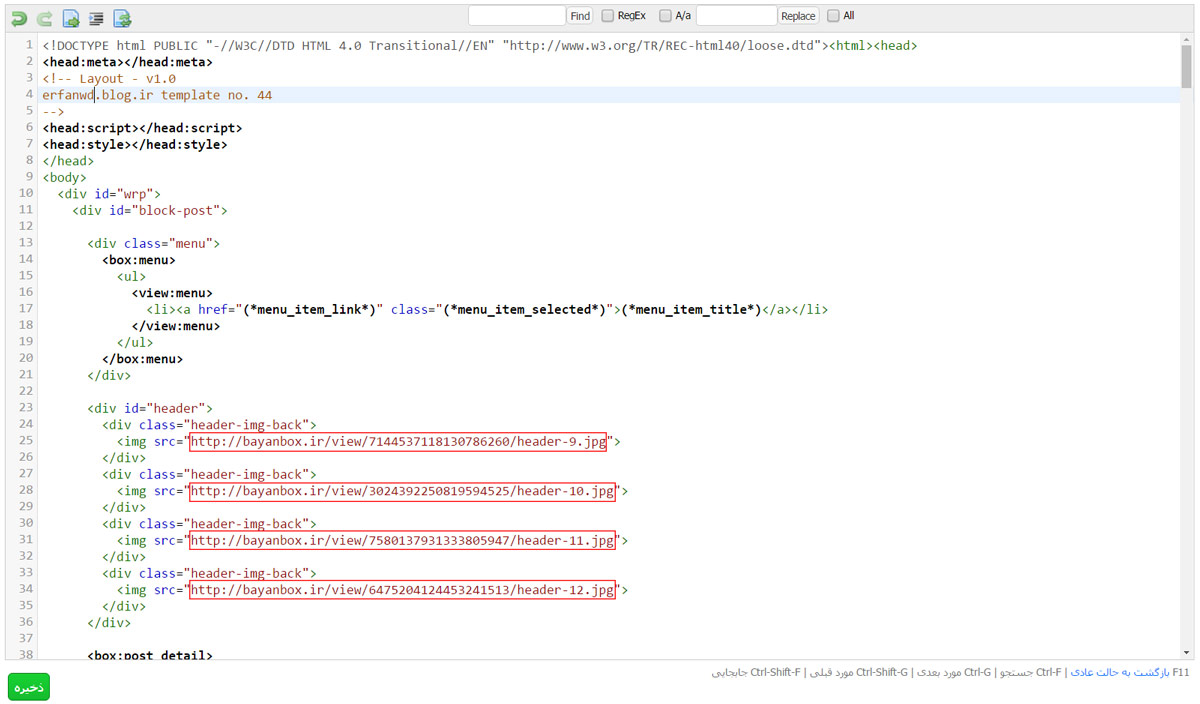The width and height of the screenshot is (1200, 704).
Task: Click the <div id="wrp"> line
Action: pos(109,194)
